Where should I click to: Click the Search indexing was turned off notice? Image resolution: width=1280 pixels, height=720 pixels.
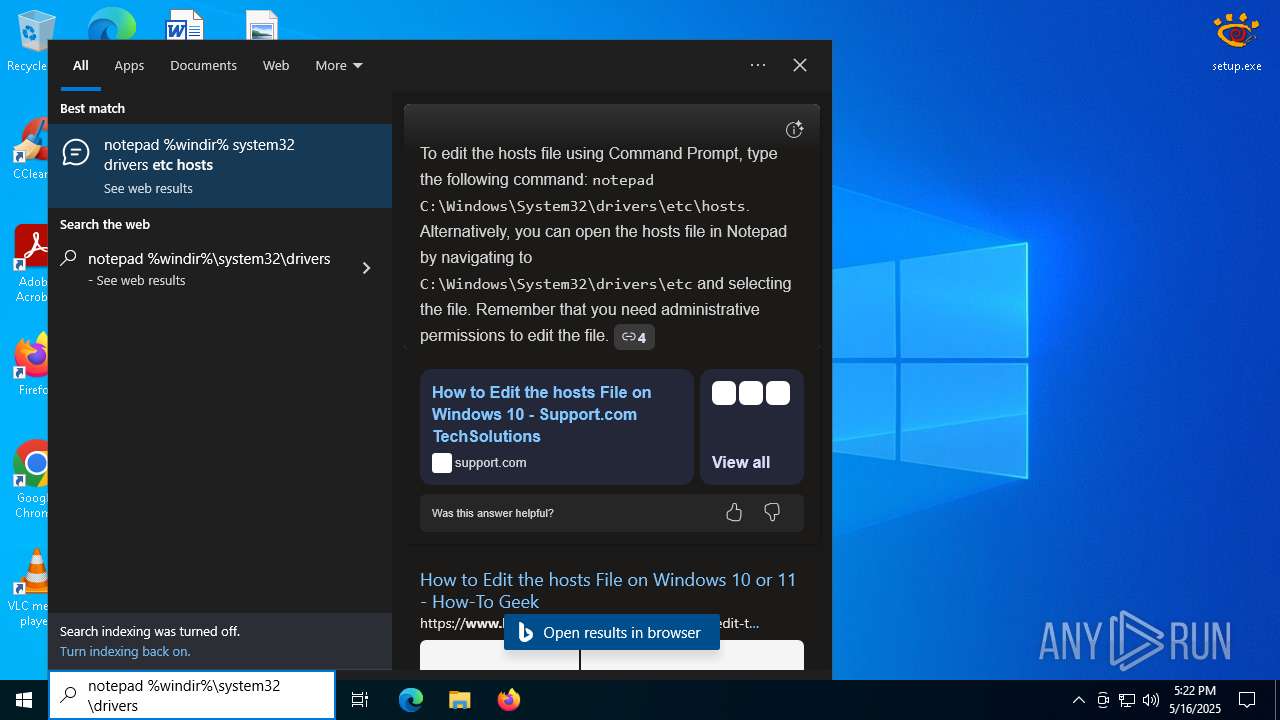[150, 631]
